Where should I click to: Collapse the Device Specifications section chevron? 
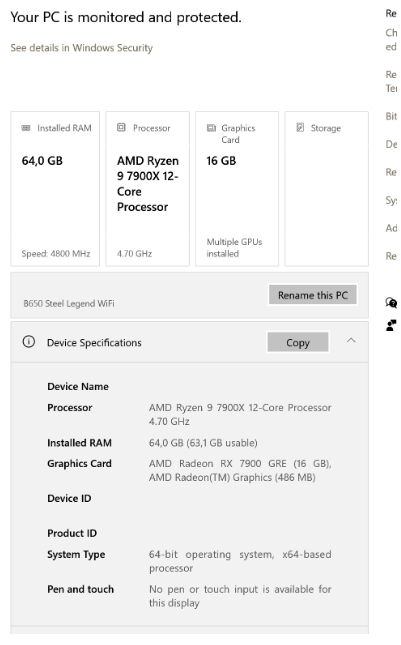351,341
